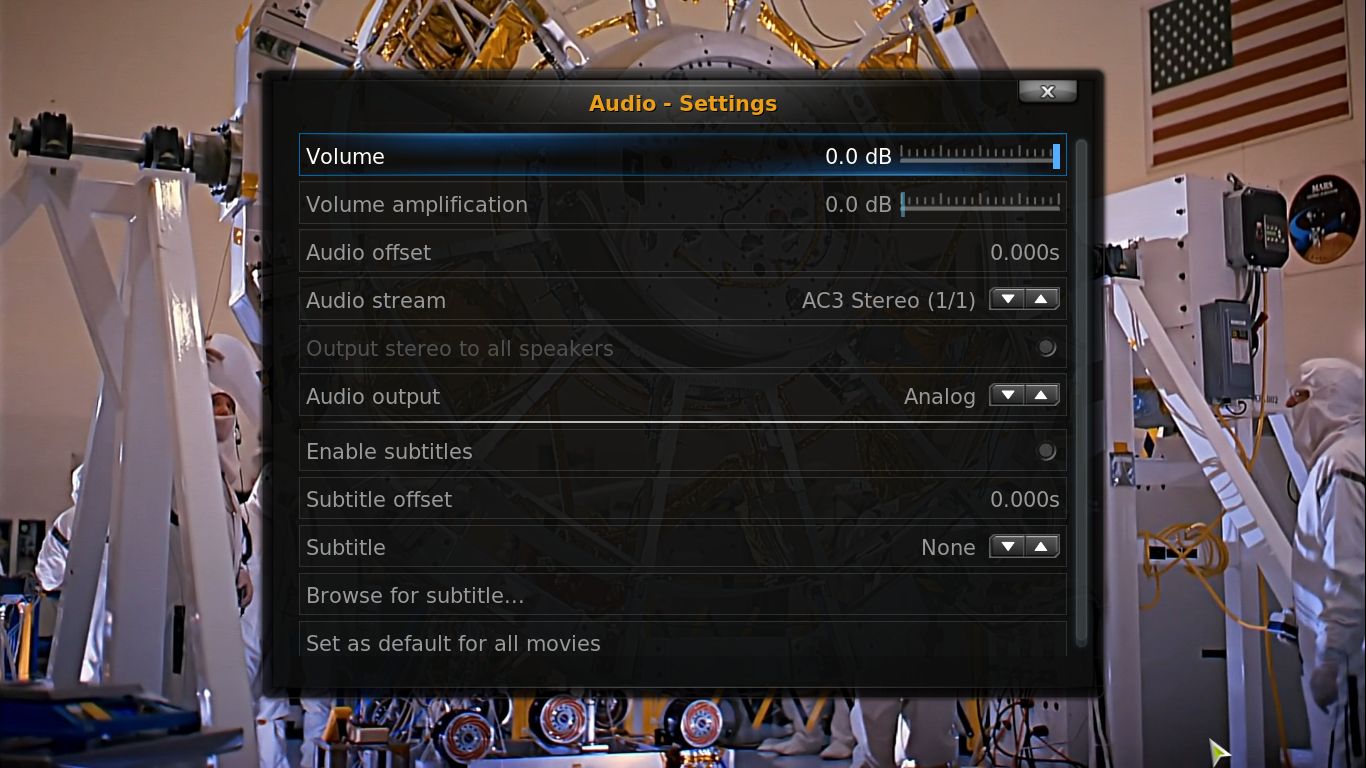Select the Enable subtitles row
This screenshot has height=768, width=1366.
[x=683, y=451]
